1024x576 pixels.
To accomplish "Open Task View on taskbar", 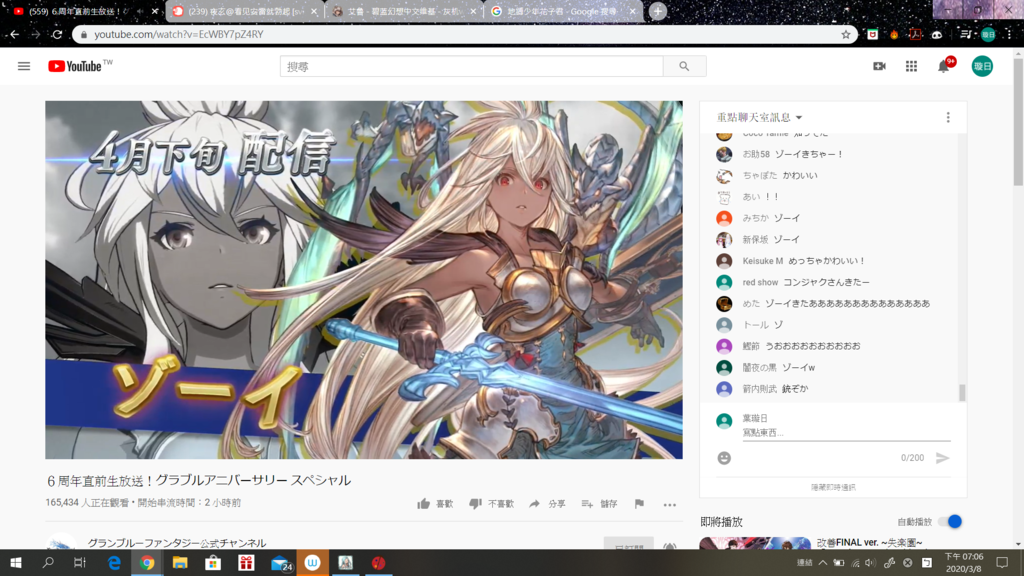I will (x=80, y=562).
